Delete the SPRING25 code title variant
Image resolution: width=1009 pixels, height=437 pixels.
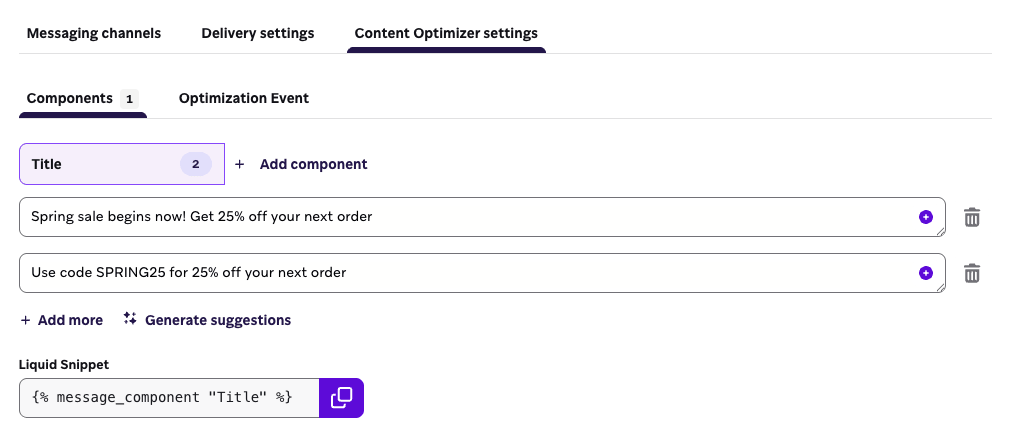pos(971,273)
